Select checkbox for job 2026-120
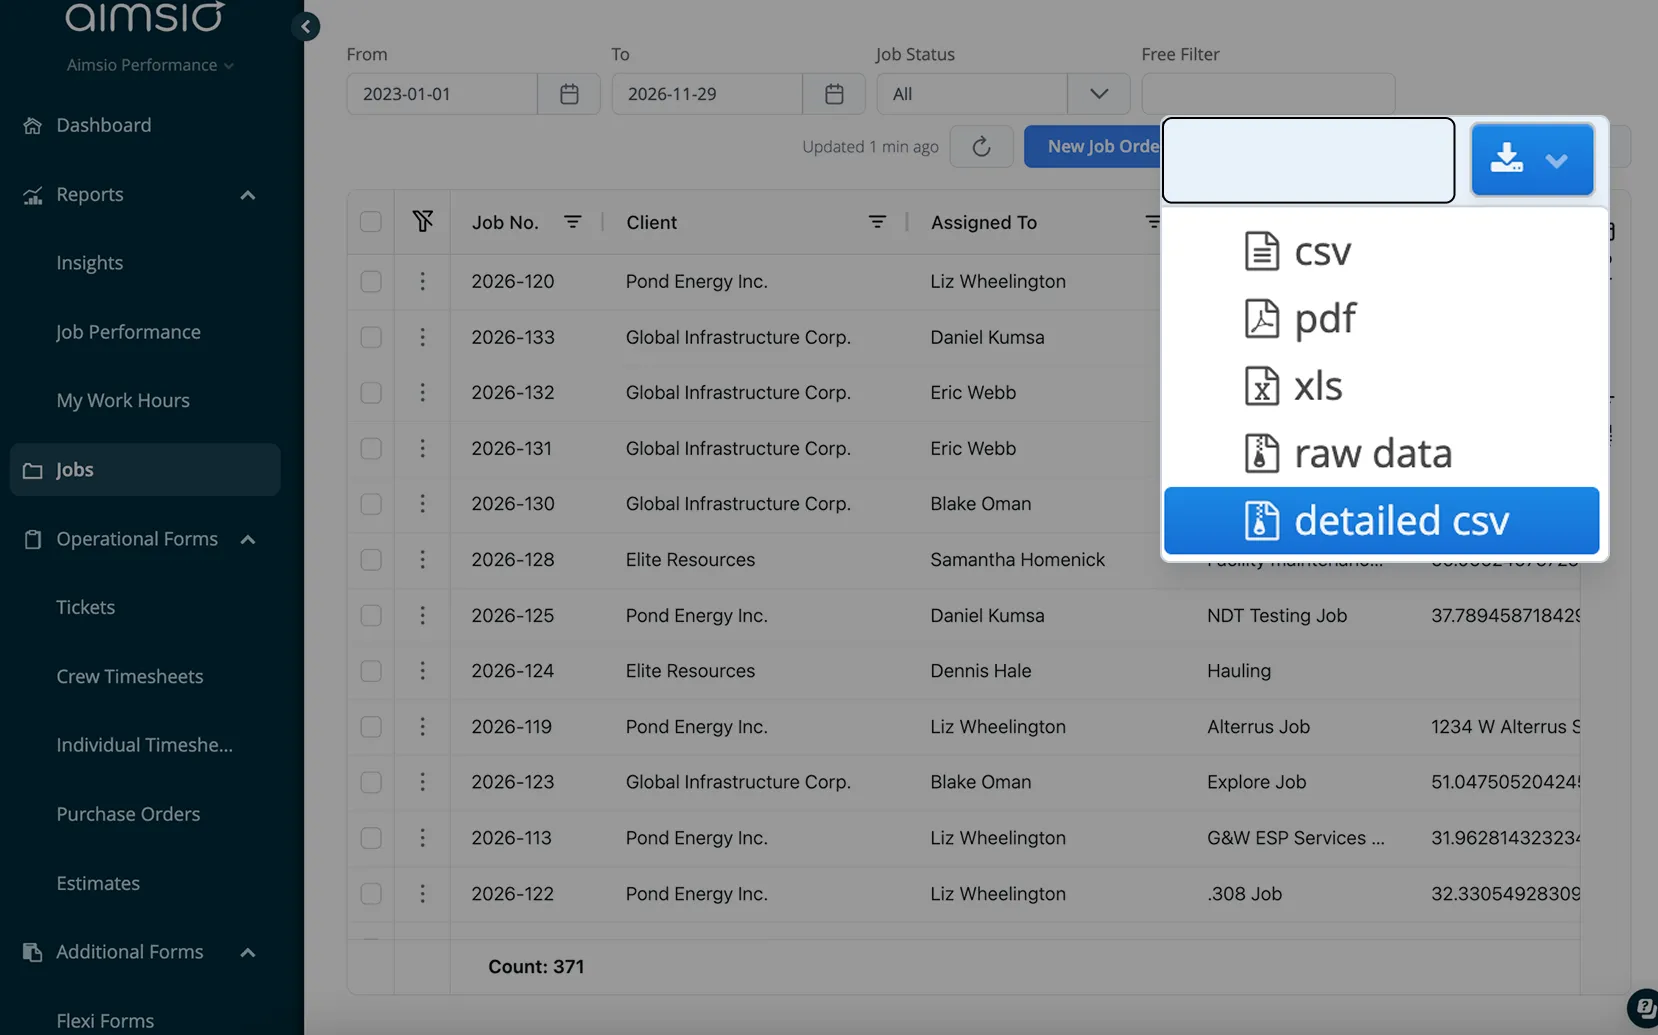The image size is (1658, 1035). pyautogui.click(x=371, y=282)
